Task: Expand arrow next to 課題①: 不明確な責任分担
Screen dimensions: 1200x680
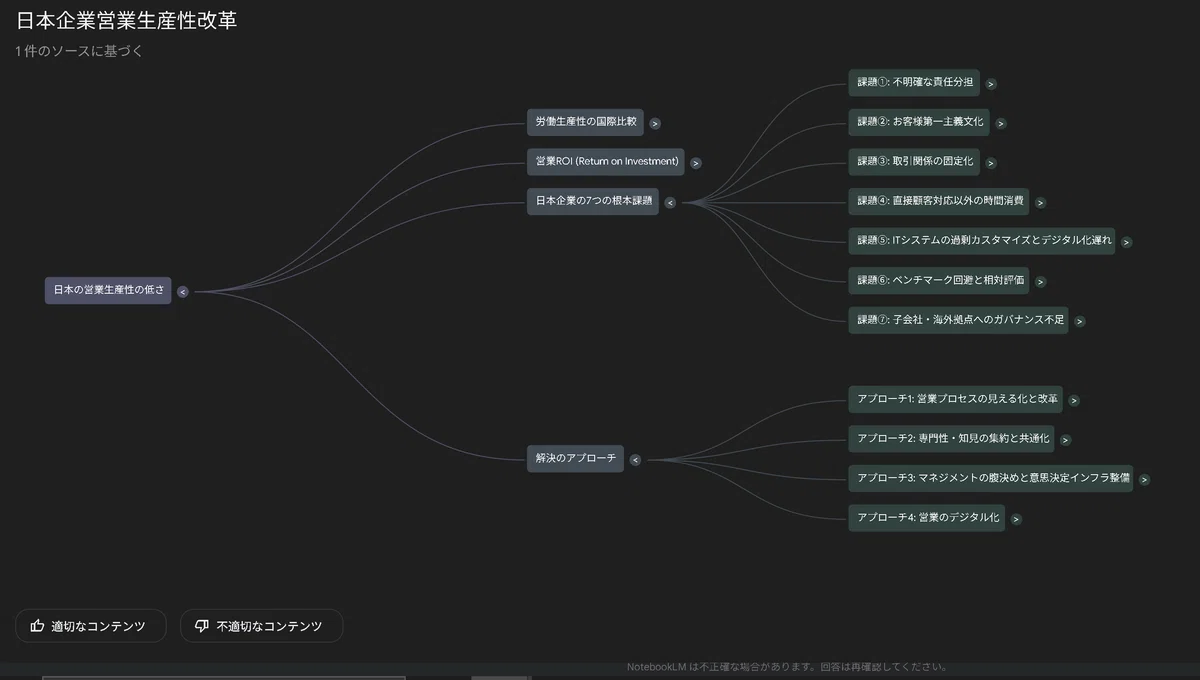Action: 991,85
